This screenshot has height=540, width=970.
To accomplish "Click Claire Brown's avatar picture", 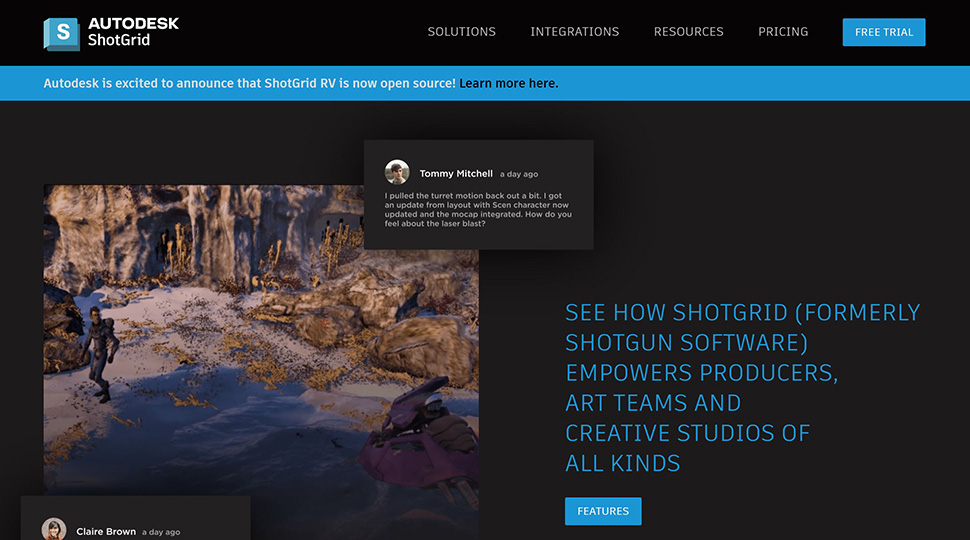I will click(x=54, y=529).
